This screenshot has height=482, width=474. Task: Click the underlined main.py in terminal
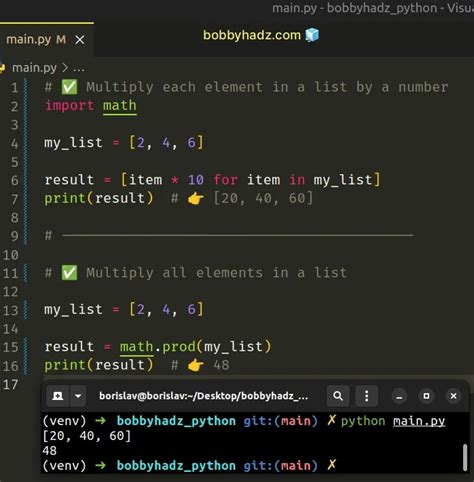[419, 421]
